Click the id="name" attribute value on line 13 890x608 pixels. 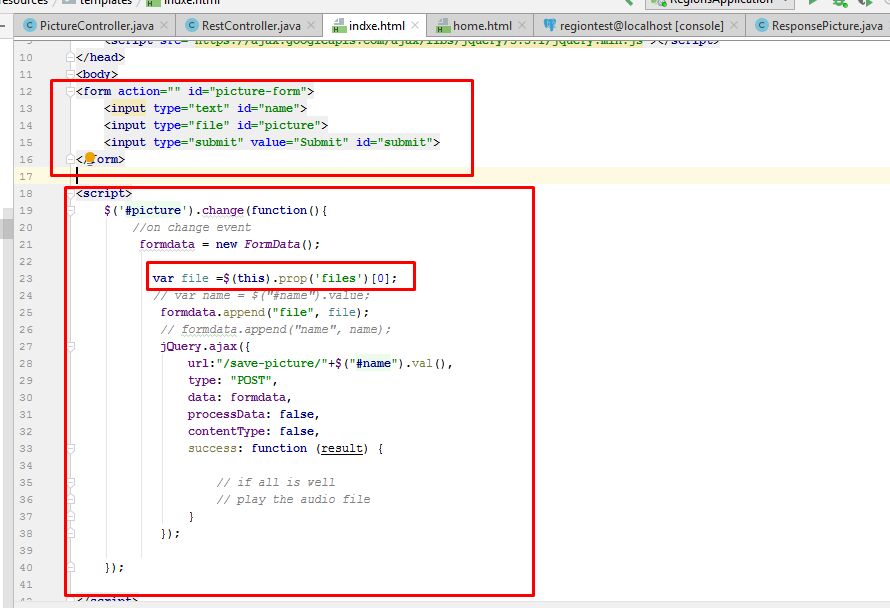[268, 108]
